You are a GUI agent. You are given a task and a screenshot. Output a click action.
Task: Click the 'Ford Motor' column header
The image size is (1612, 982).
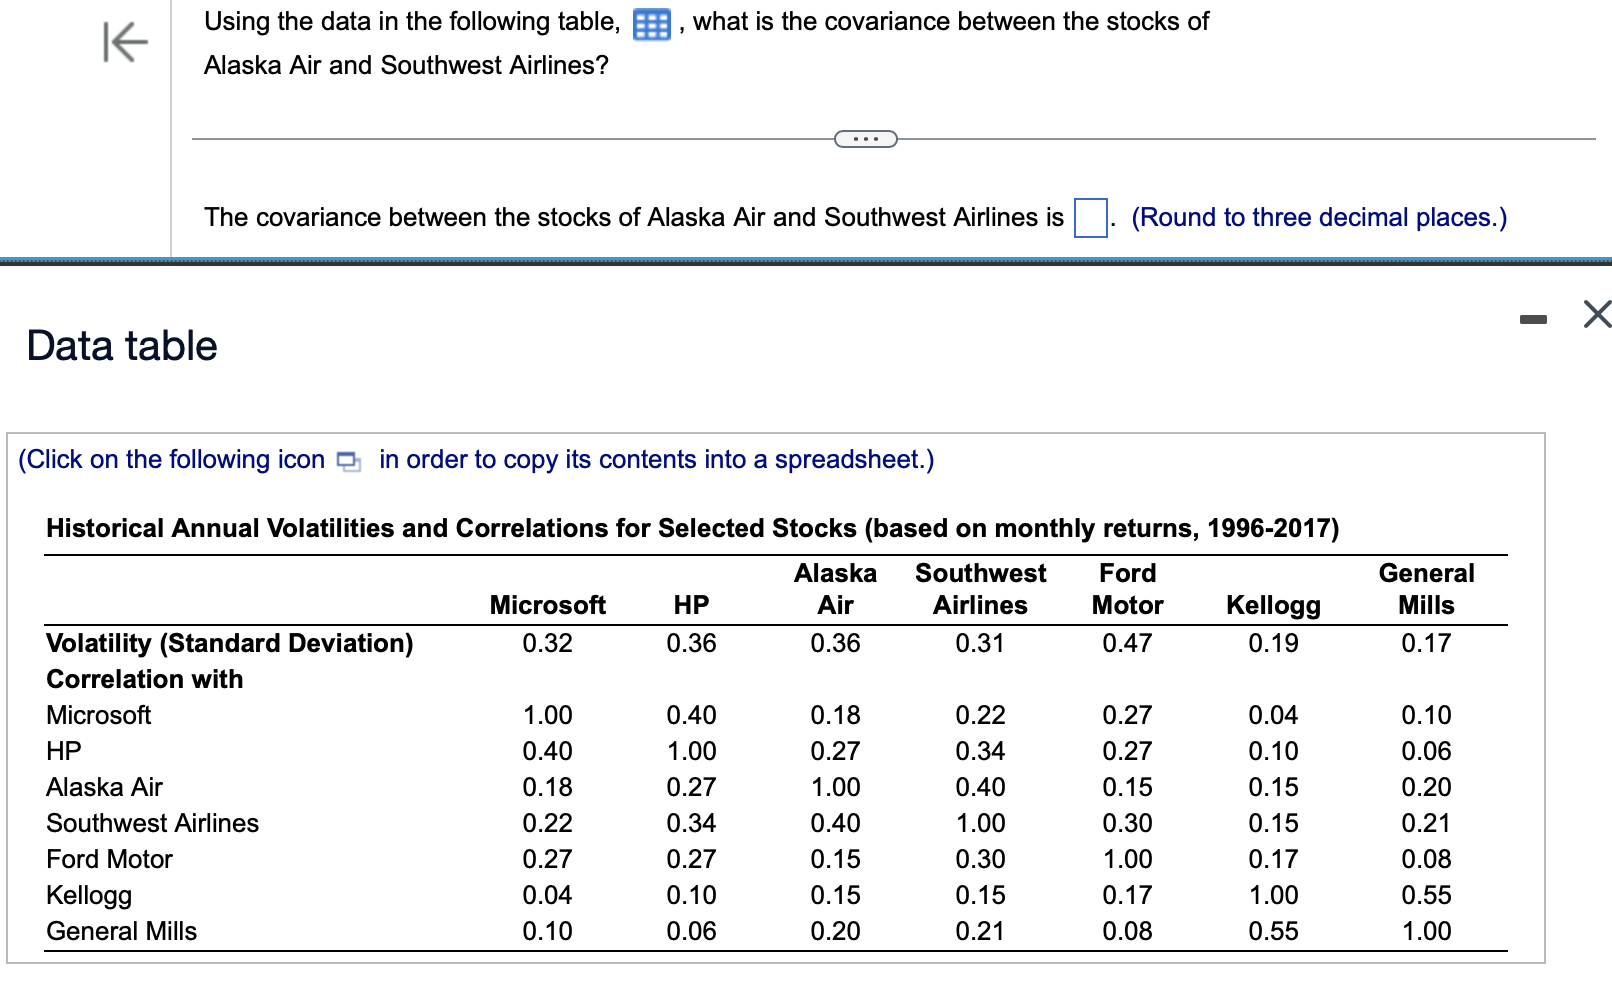(x=1127, y=589)
